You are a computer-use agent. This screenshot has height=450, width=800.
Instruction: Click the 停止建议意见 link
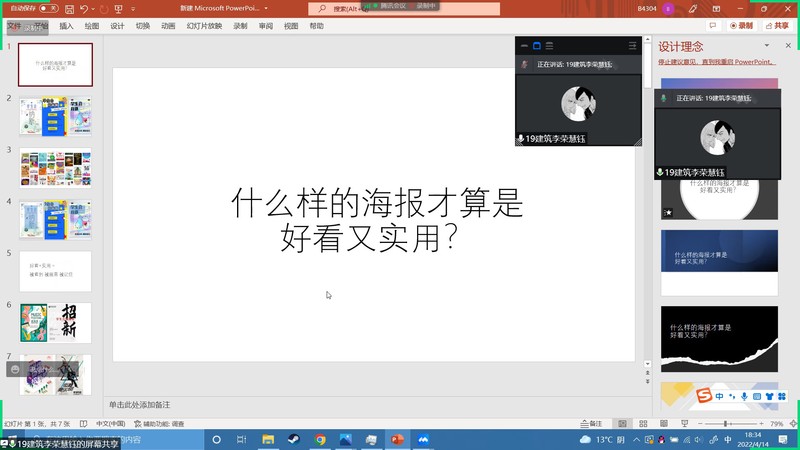tap(716, 62)
